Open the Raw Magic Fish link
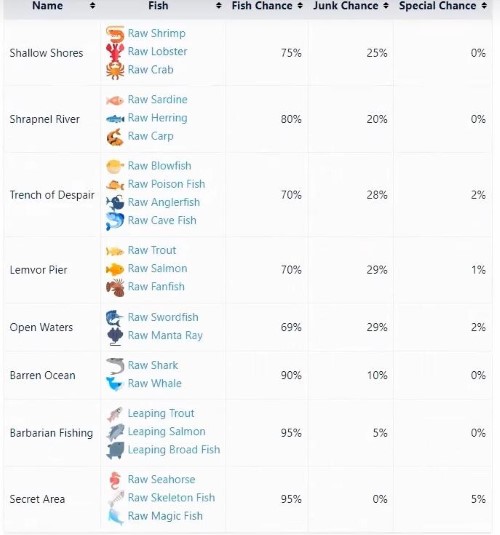Screen dimensions: 500x535 point(165,516)
